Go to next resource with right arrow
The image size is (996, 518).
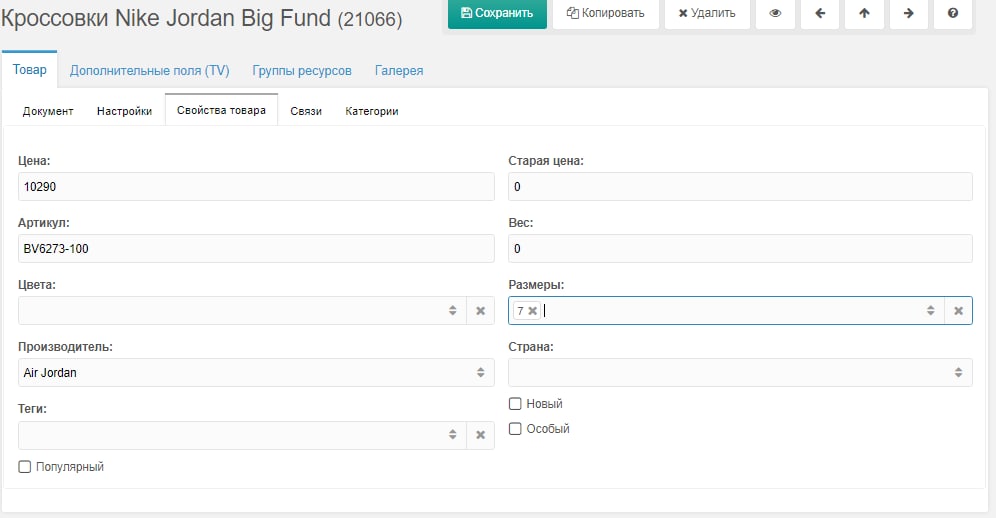coord(908,13)
